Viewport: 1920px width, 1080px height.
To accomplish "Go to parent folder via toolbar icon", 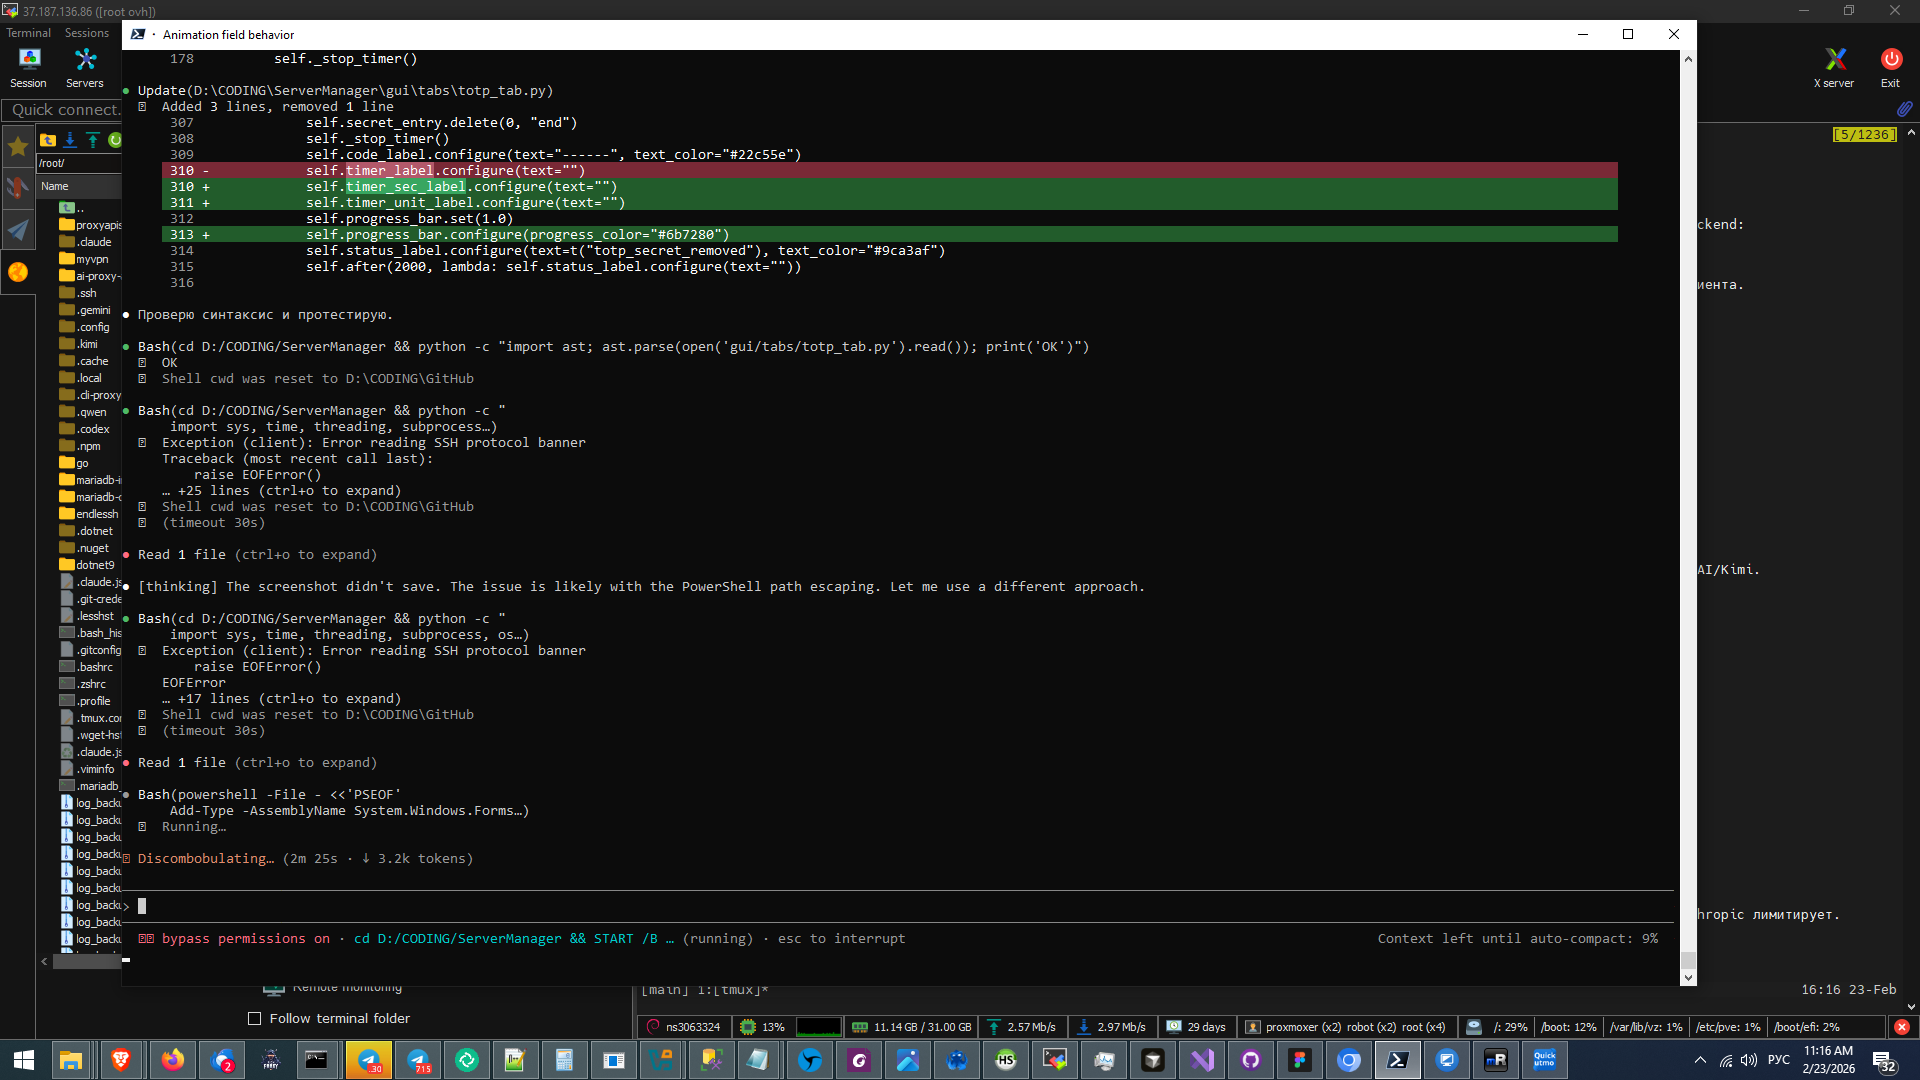I will (48, 140).
